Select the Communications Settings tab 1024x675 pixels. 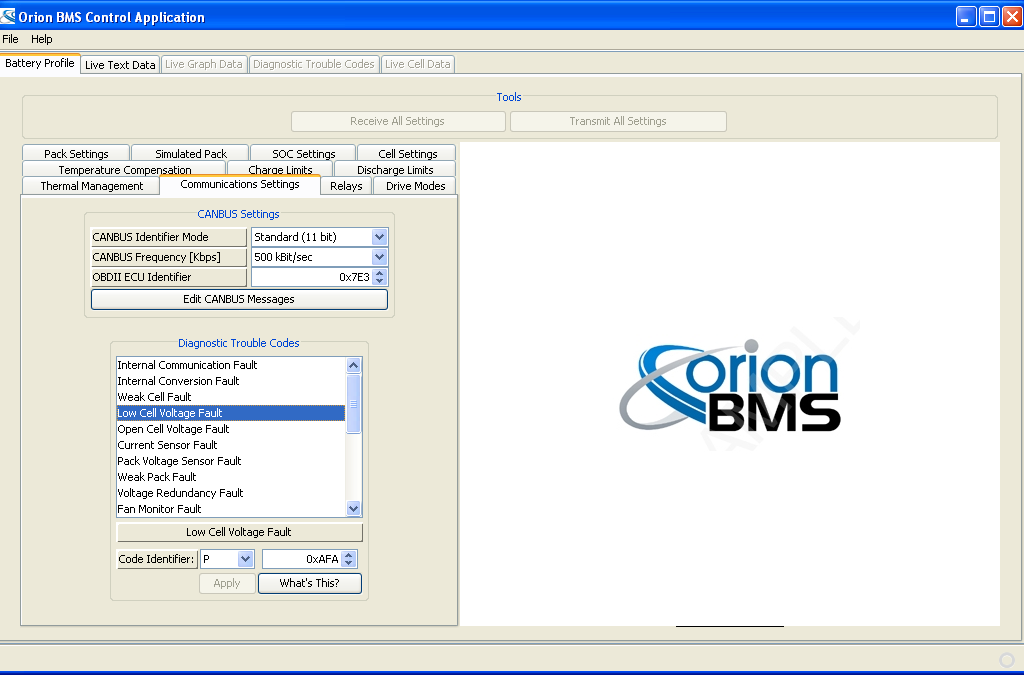click(240, 185)
